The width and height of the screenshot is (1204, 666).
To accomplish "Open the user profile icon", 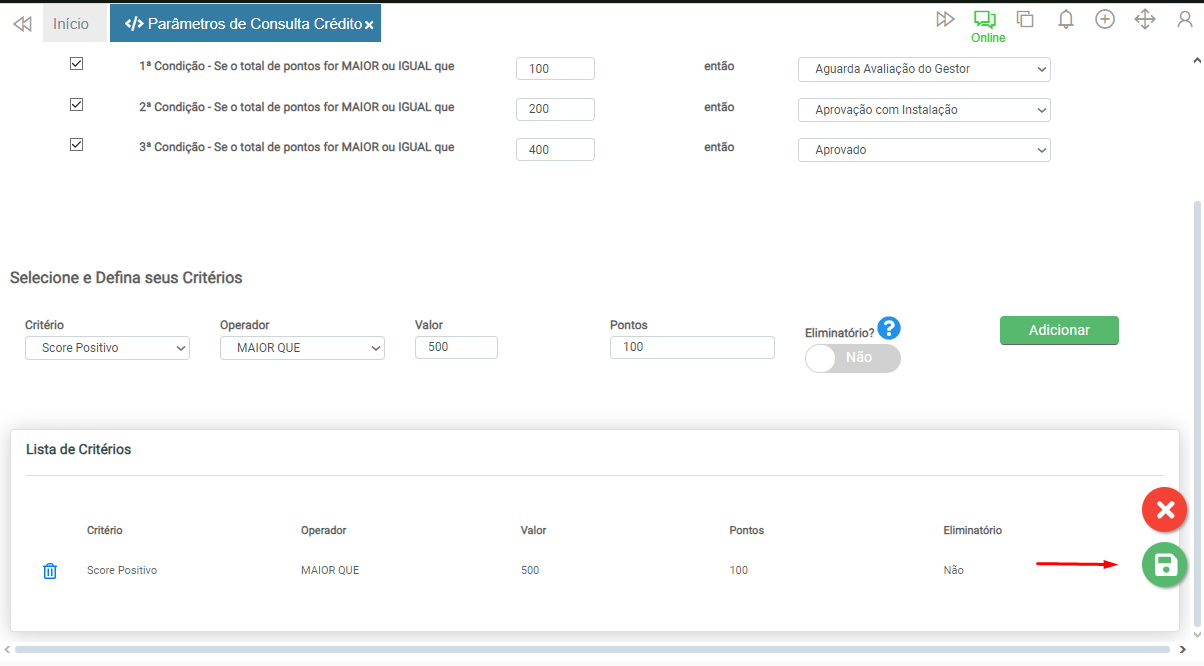I will (1185, 19).
